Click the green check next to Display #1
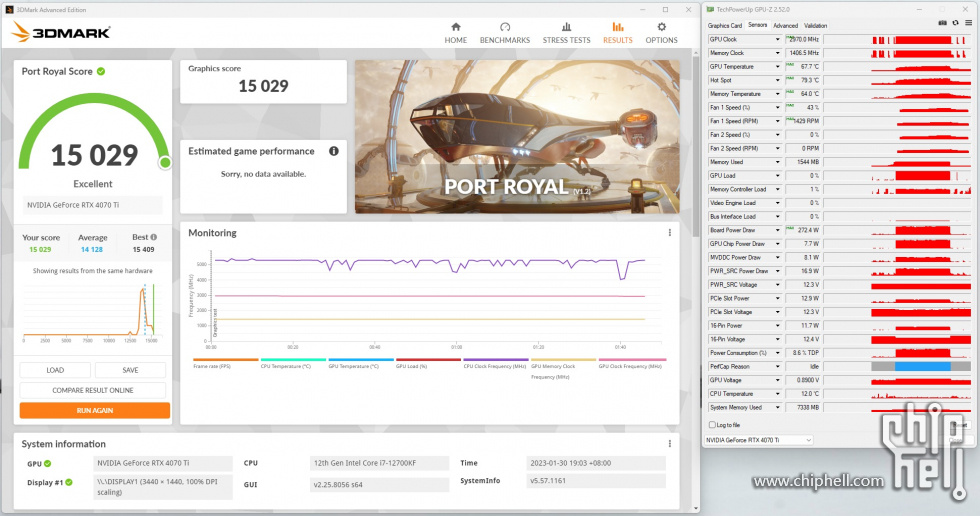This screenshot has height=516, width=980. (69, 482)
